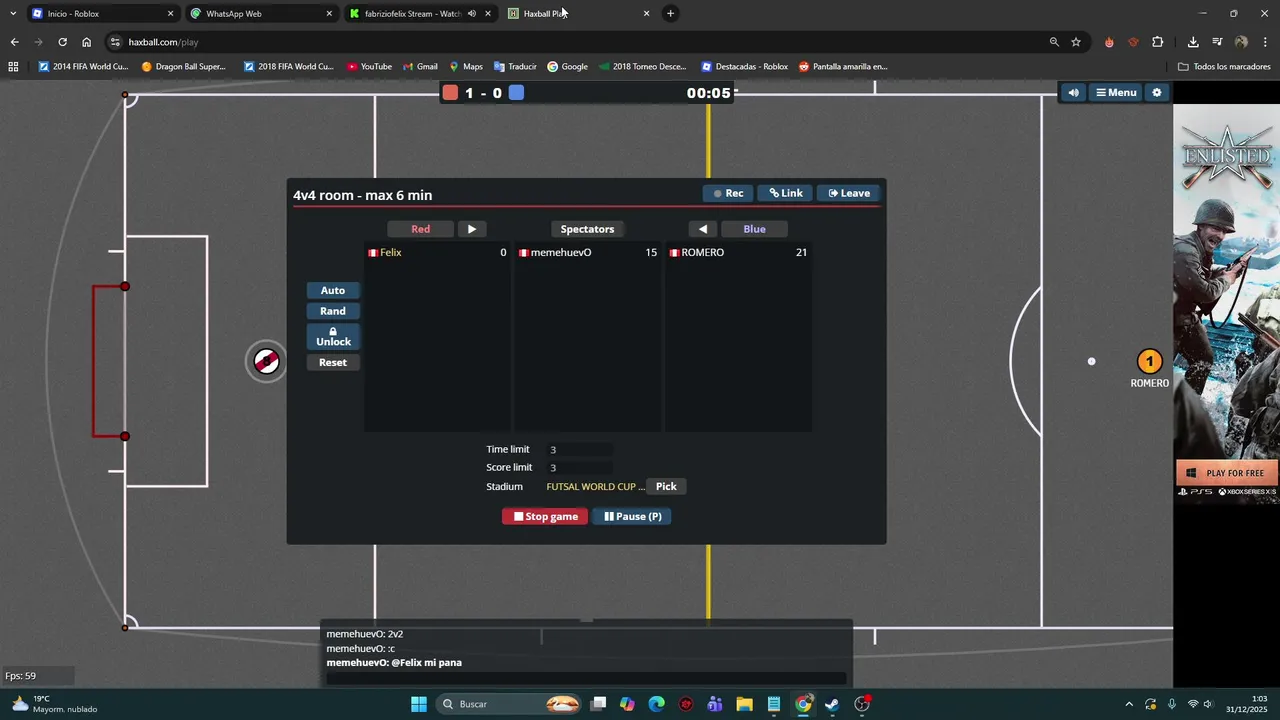Open the Time limit dropdown

pyautogui.click(x=578, y=450)
